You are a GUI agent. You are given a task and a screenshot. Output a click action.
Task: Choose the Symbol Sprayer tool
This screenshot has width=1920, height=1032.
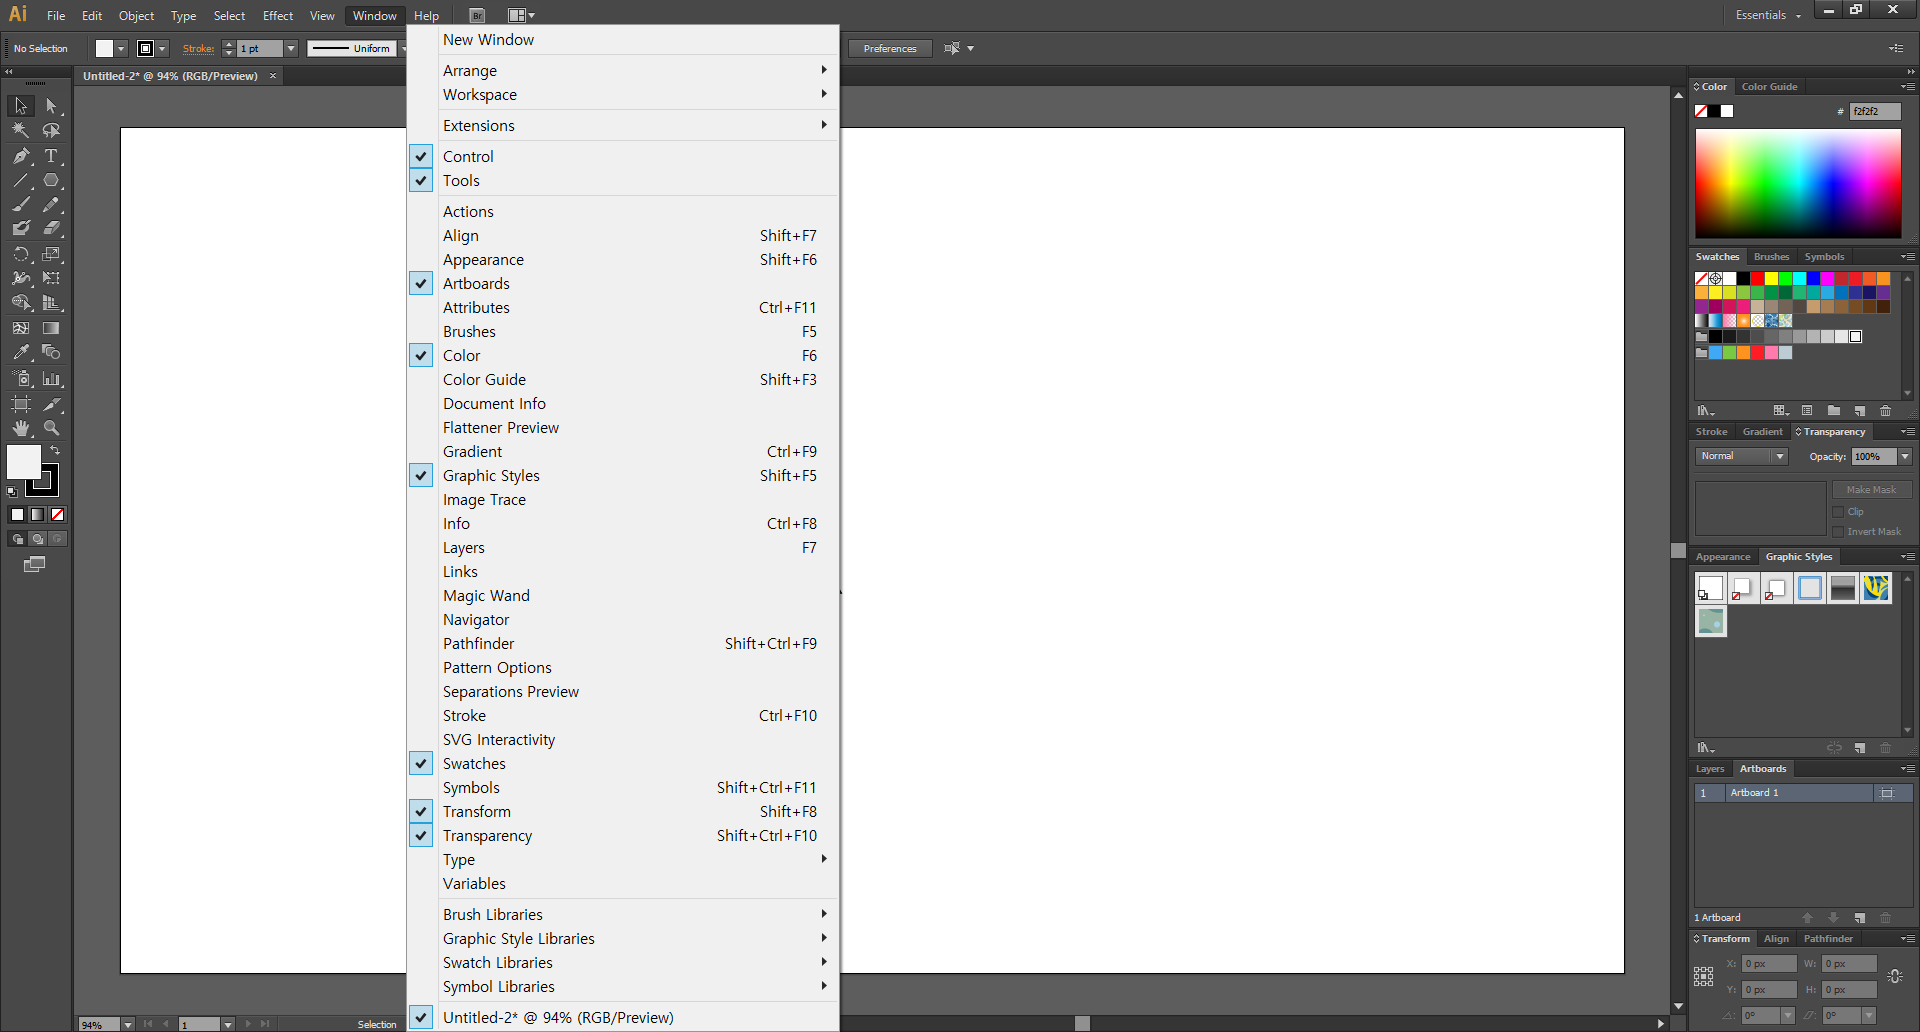pyautogui.click(x=20, y=379)
